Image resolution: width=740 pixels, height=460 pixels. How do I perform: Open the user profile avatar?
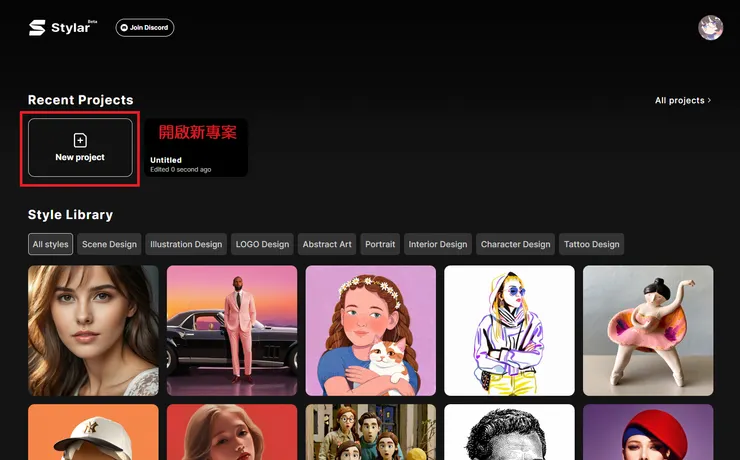click(710, 27)
